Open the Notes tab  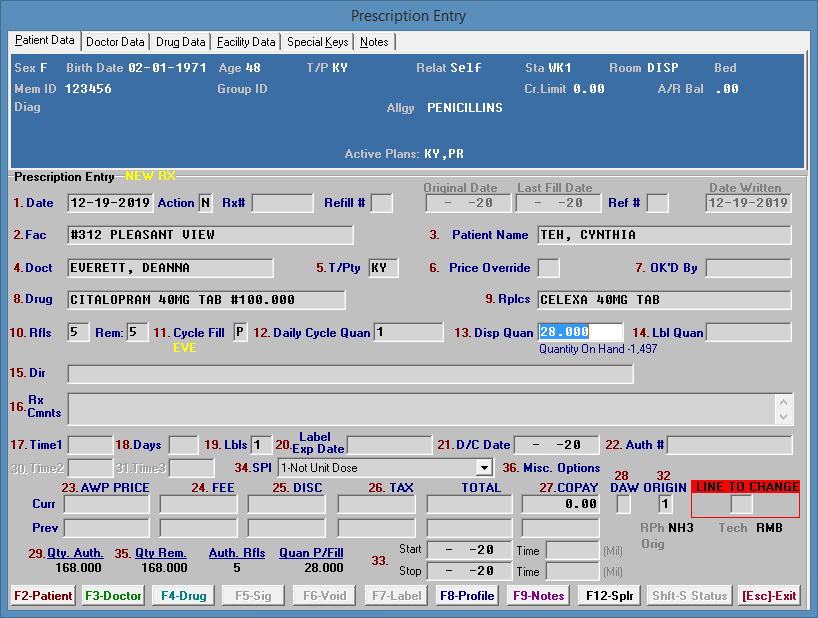(375, 42)
